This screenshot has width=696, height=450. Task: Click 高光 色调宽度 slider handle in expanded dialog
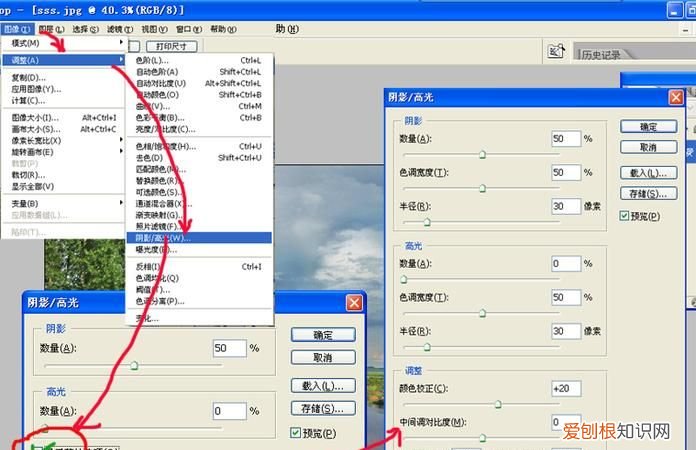(x=482, y=313)
